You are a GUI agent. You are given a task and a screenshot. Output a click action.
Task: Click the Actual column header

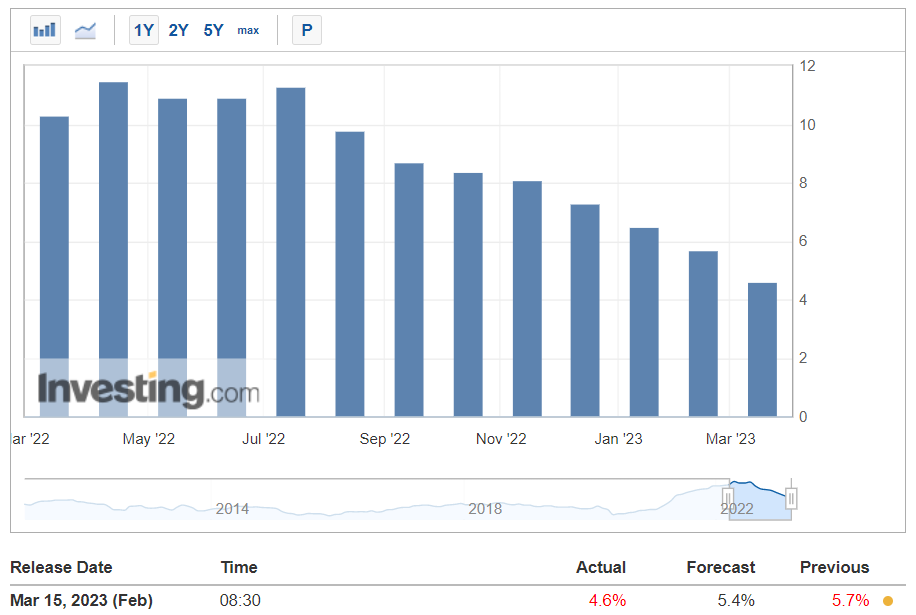(x=601, y=567)
